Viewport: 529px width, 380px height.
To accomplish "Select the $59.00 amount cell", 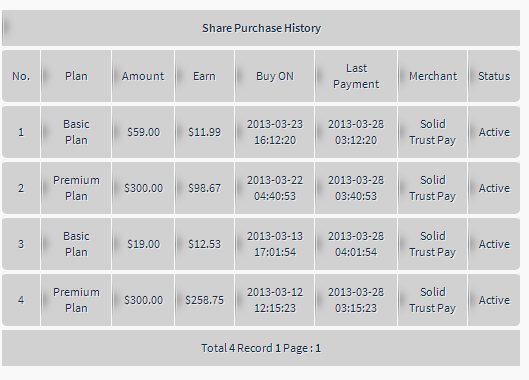I will [143, 132].
